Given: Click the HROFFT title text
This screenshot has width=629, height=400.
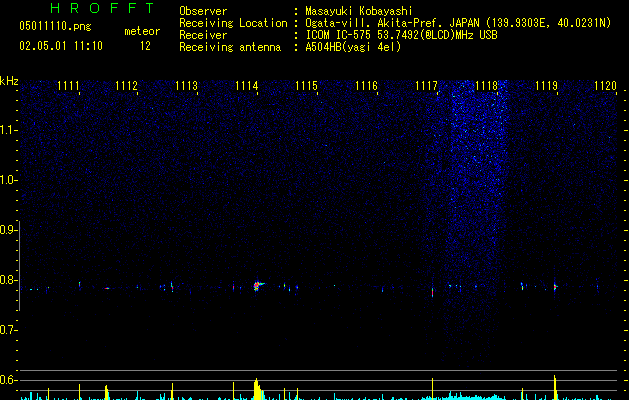Looking at the screenshot, I should point(102,8).
